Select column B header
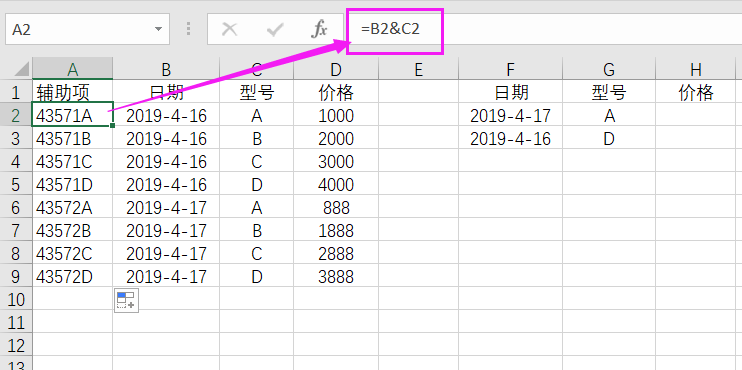Viewport: 742px width, 370px height. pos(166,70)
